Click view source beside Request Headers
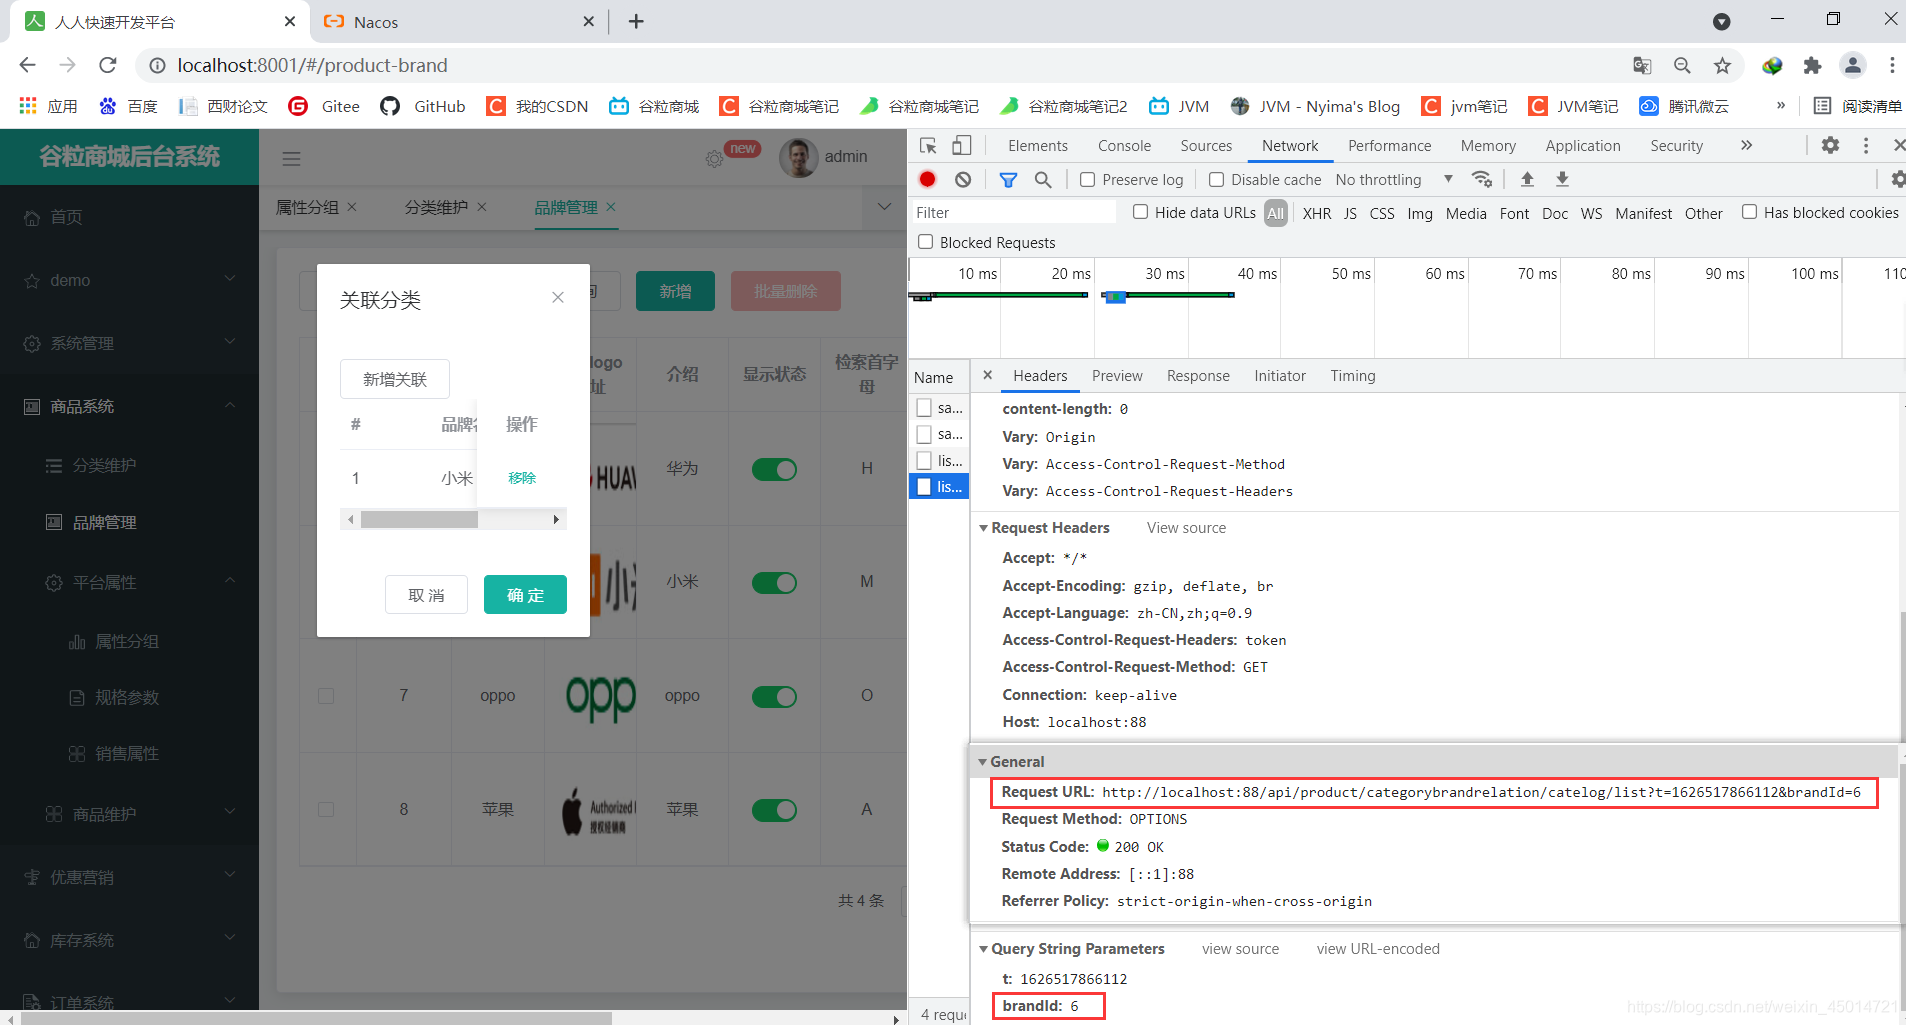Viewport: 1906px width, 1025px height. [x=1186, y=528]
